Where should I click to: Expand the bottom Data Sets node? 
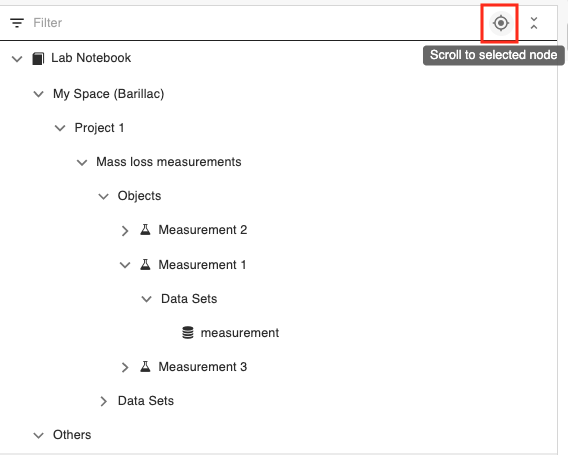[x=104, y=401]
